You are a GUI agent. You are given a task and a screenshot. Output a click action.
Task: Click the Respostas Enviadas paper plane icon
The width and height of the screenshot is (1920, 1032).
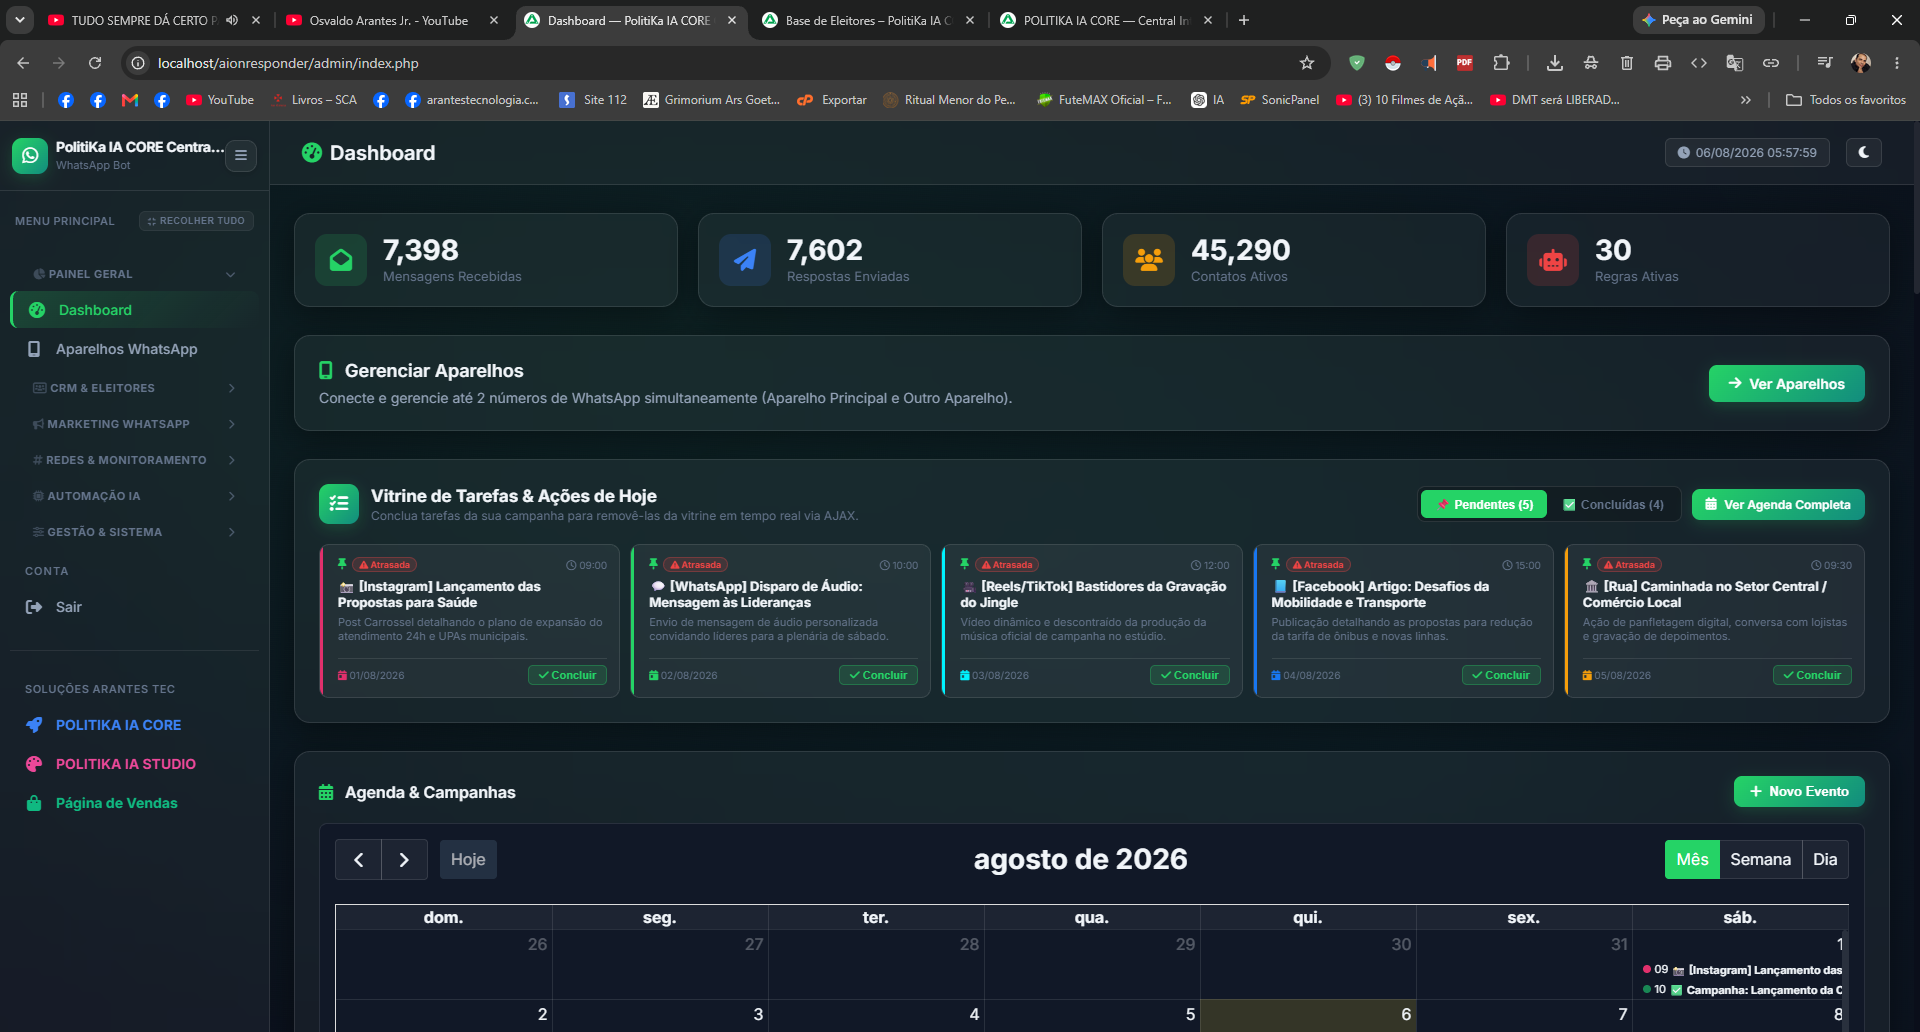pyautogui.click(x=745, y=260)
